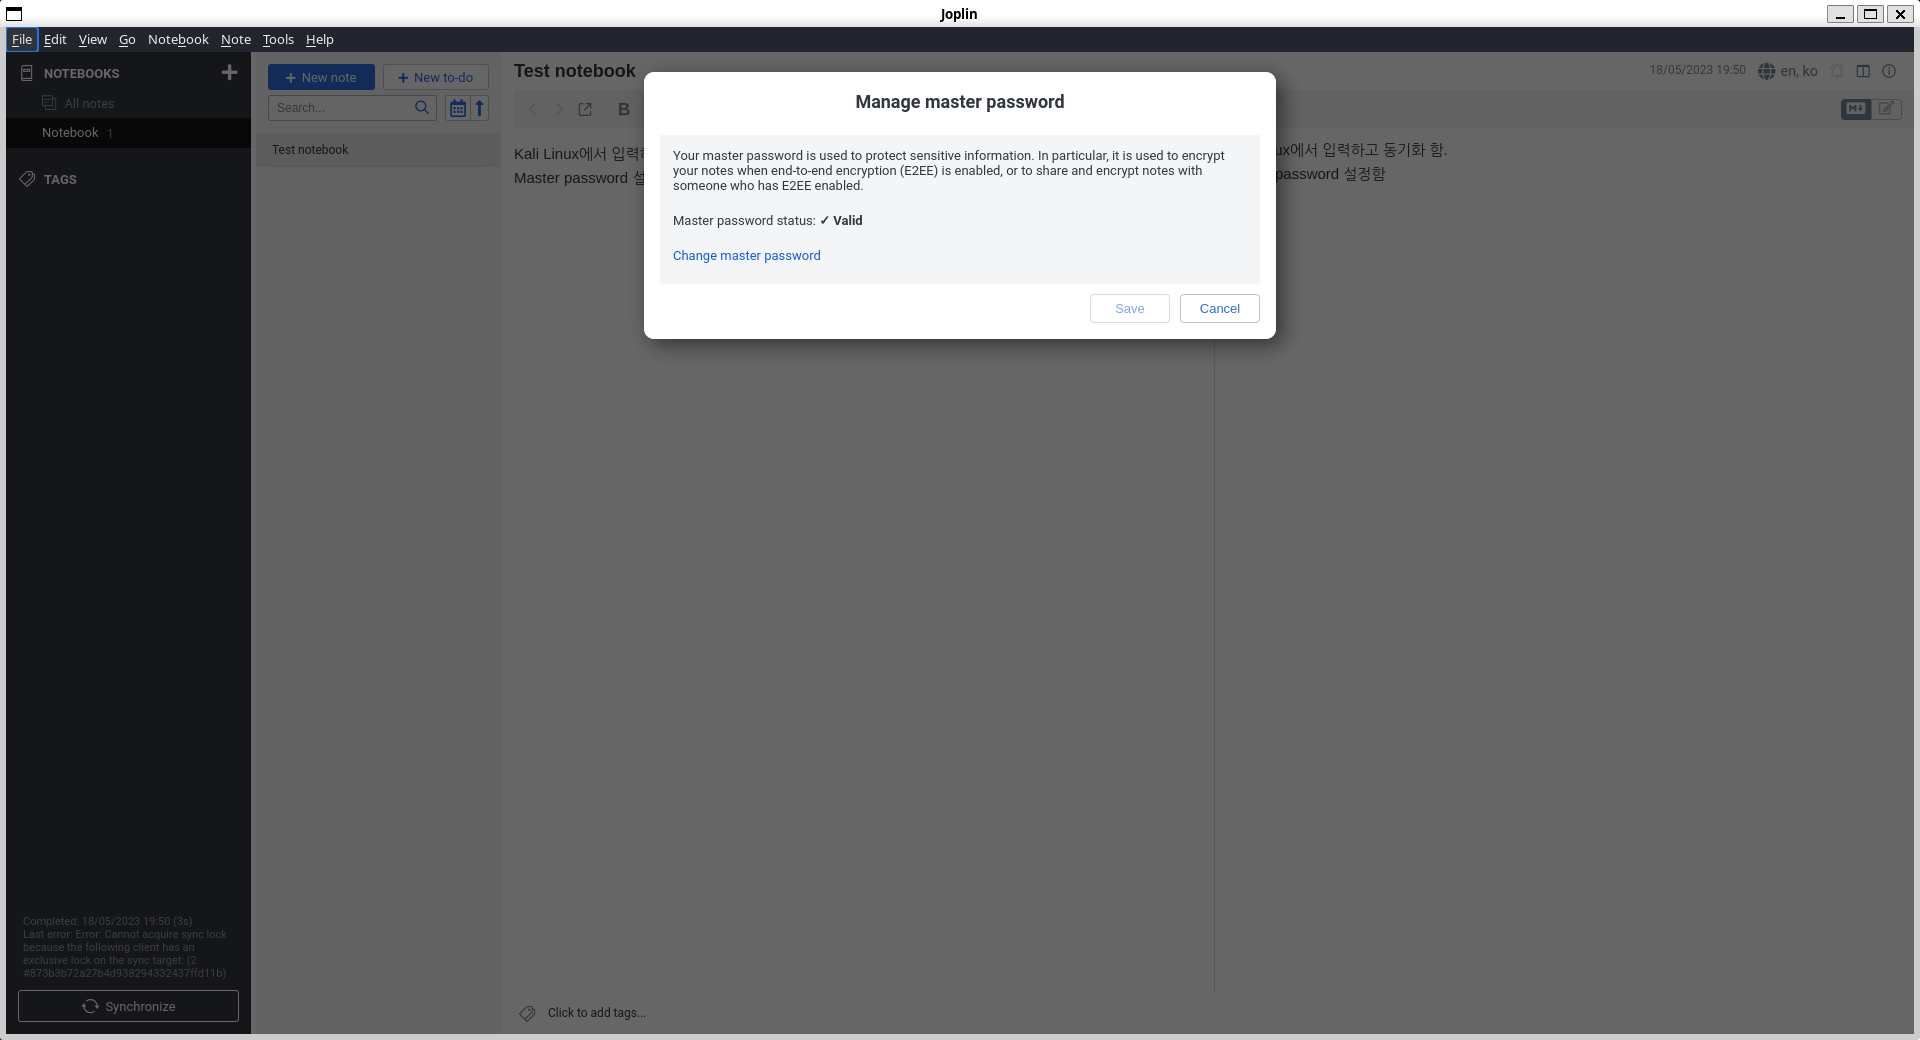The height and width of the screenshot is (1040, 1920).
Task: Click the Joplin window menu icon
Action: coord(14,14)
